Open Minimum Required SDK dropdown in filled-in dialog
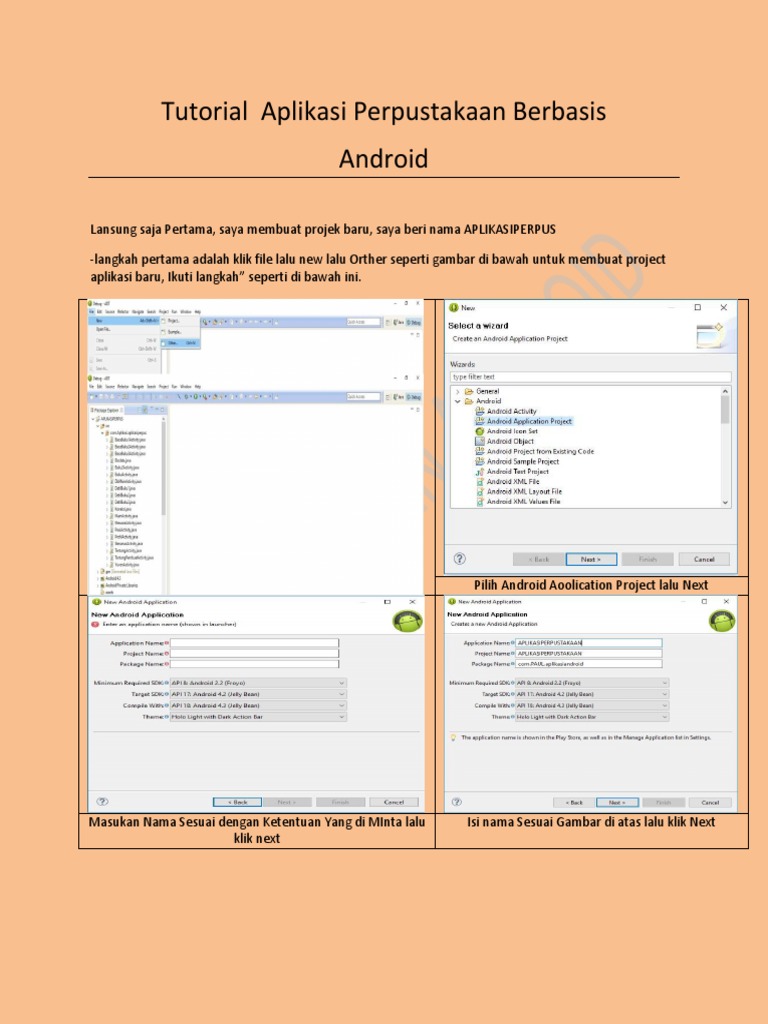This screenshot has width=768, height=1024. 592,683
